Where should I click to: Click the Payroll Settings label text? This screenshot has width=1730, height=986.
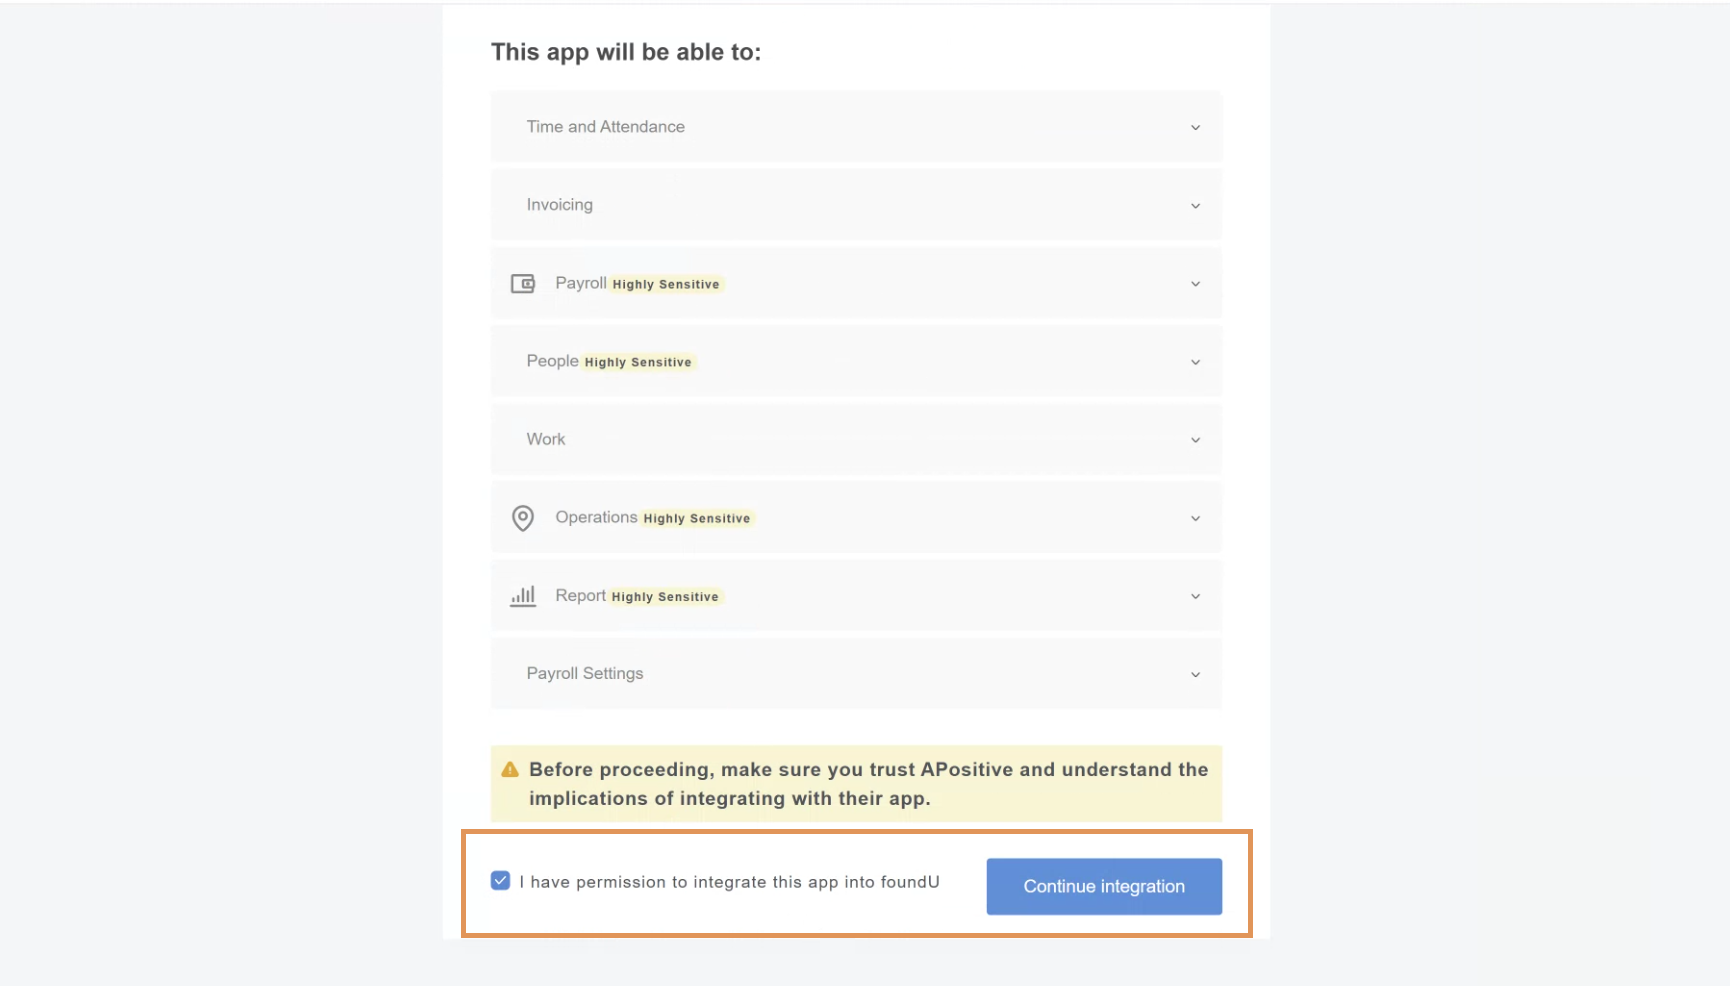tap(585, 674)
